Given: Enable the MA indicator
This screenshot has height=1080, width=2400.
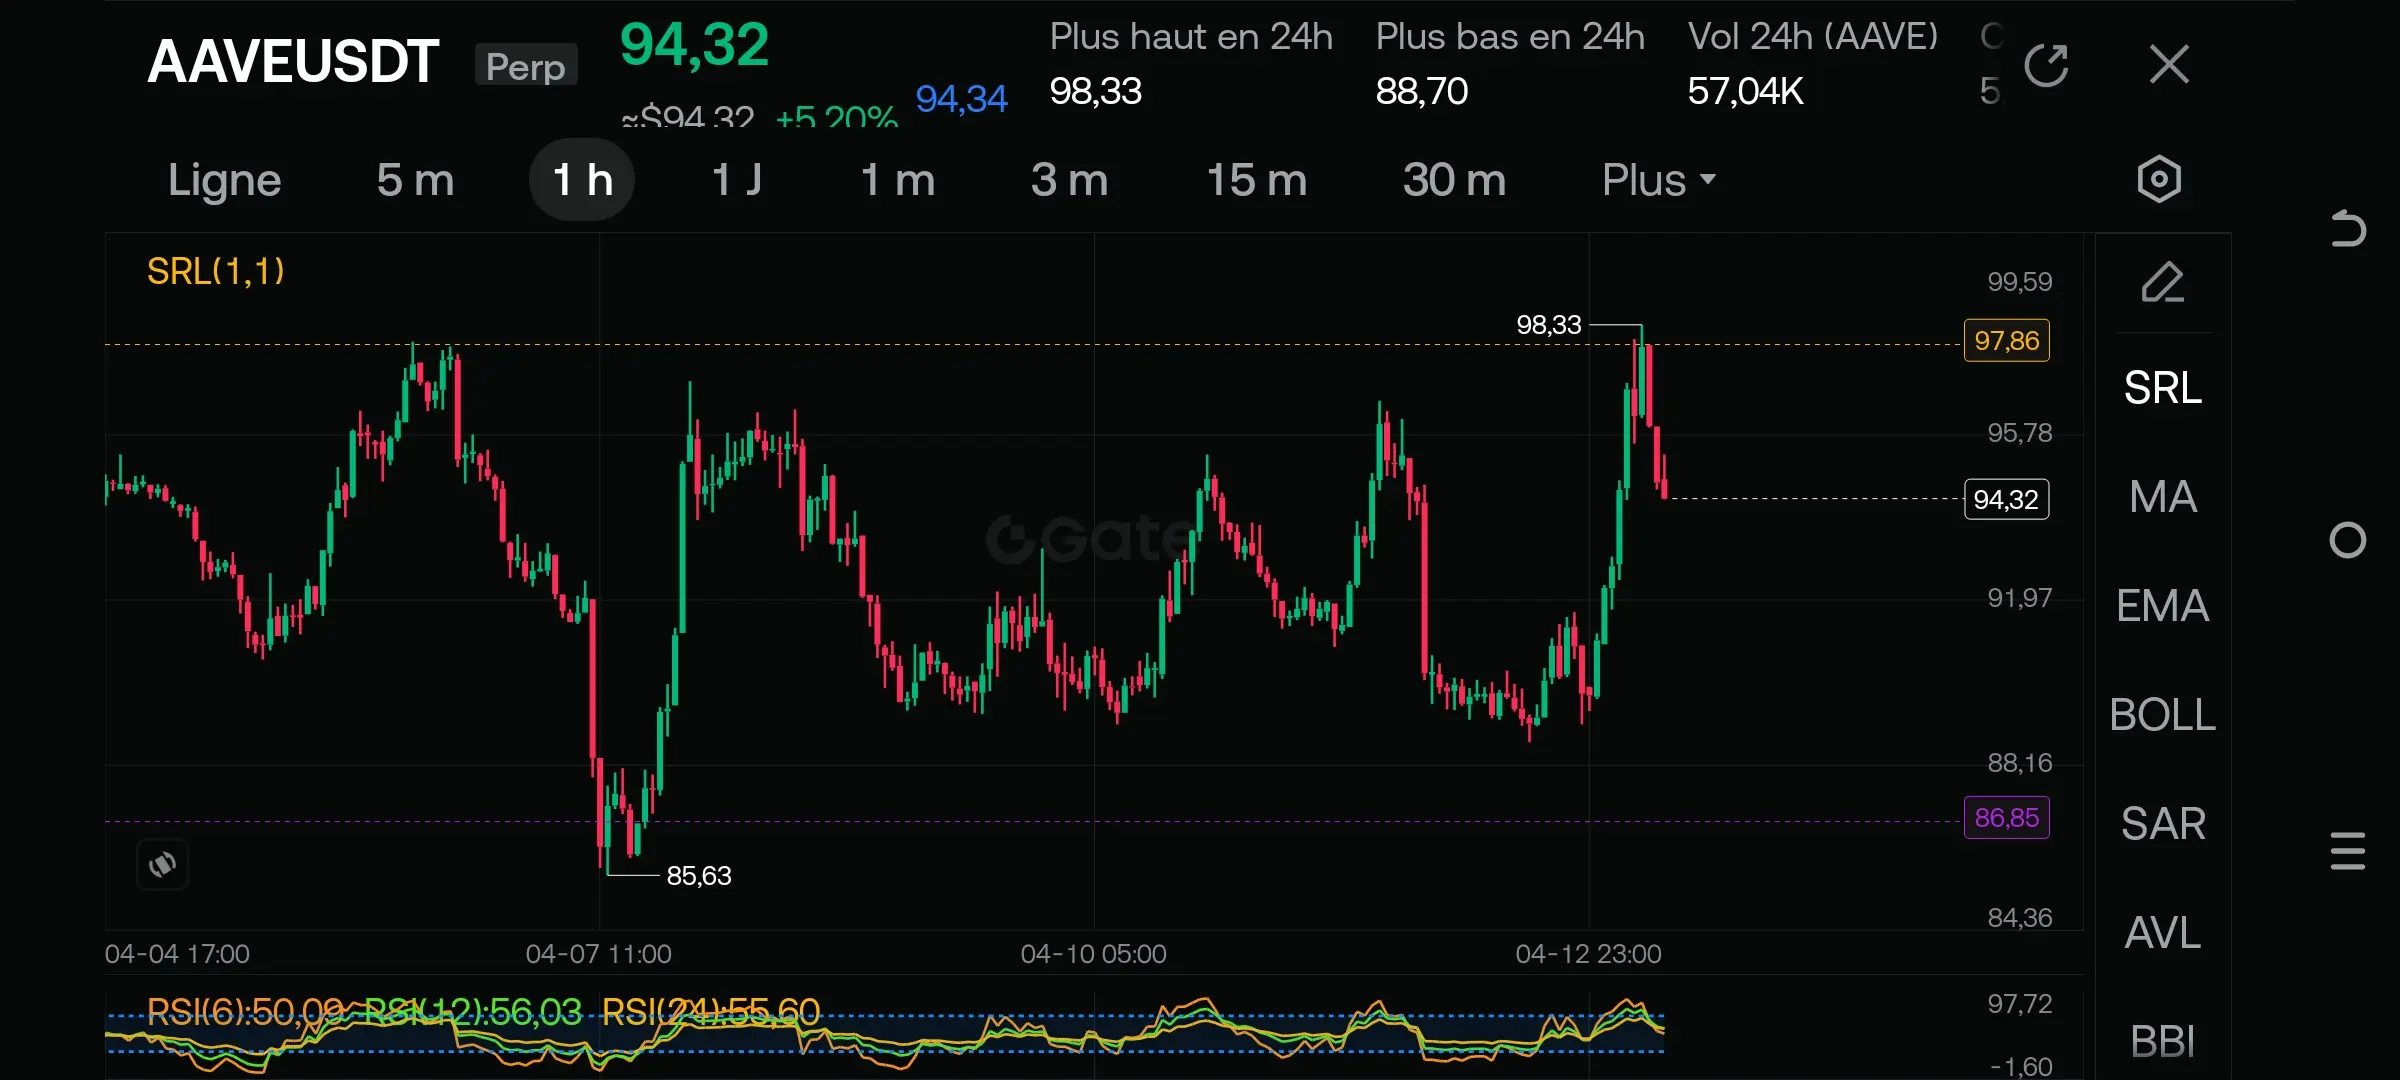Looking at the screenshot, I should point(2162,497).
